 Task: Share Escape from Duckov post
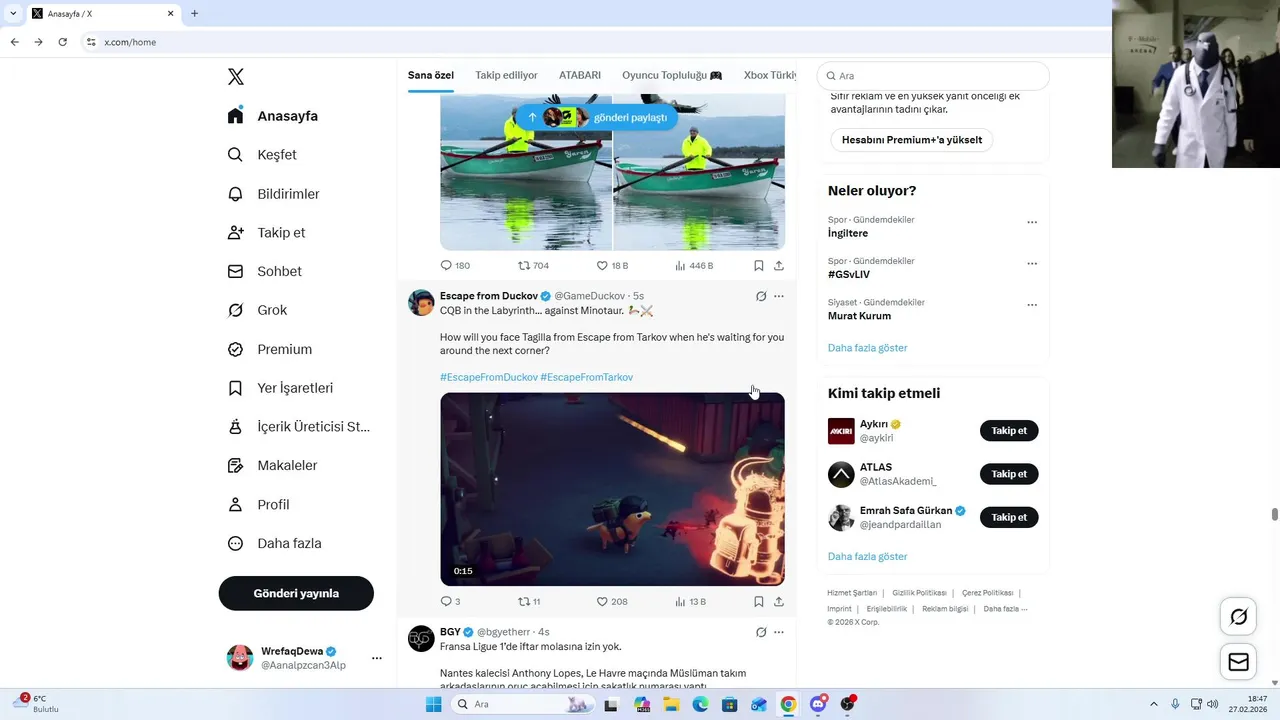coord(779,602)
